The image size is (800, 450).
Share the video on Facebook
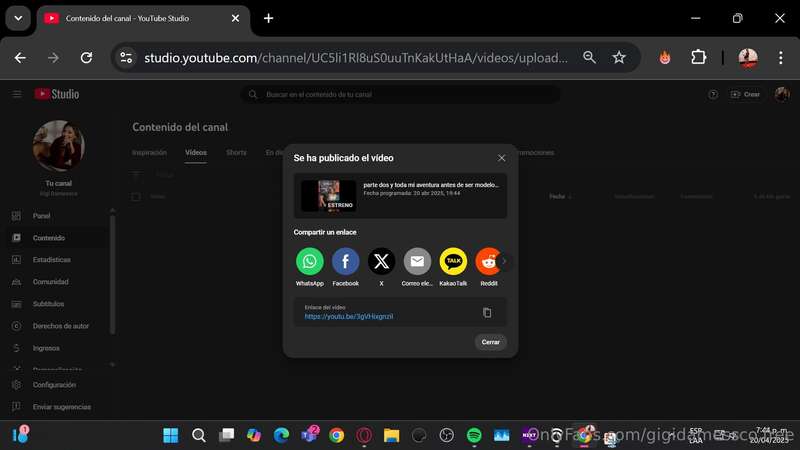(345, 261)
